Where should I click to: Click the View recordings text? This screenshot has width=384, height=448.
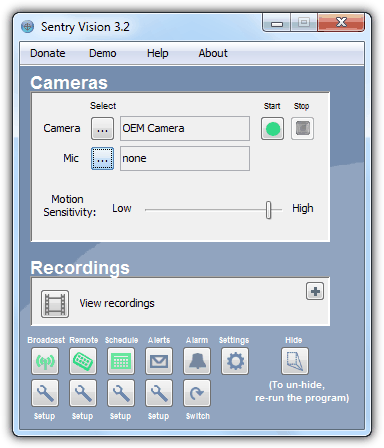[117, 303]
